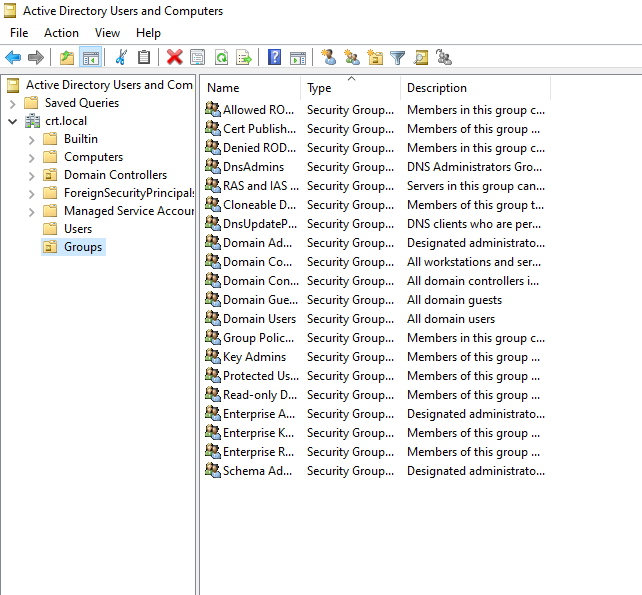Viewport: 642px width, 595px height.
Task: Click the crt.local domain icon
Action: tap(32, 121)
